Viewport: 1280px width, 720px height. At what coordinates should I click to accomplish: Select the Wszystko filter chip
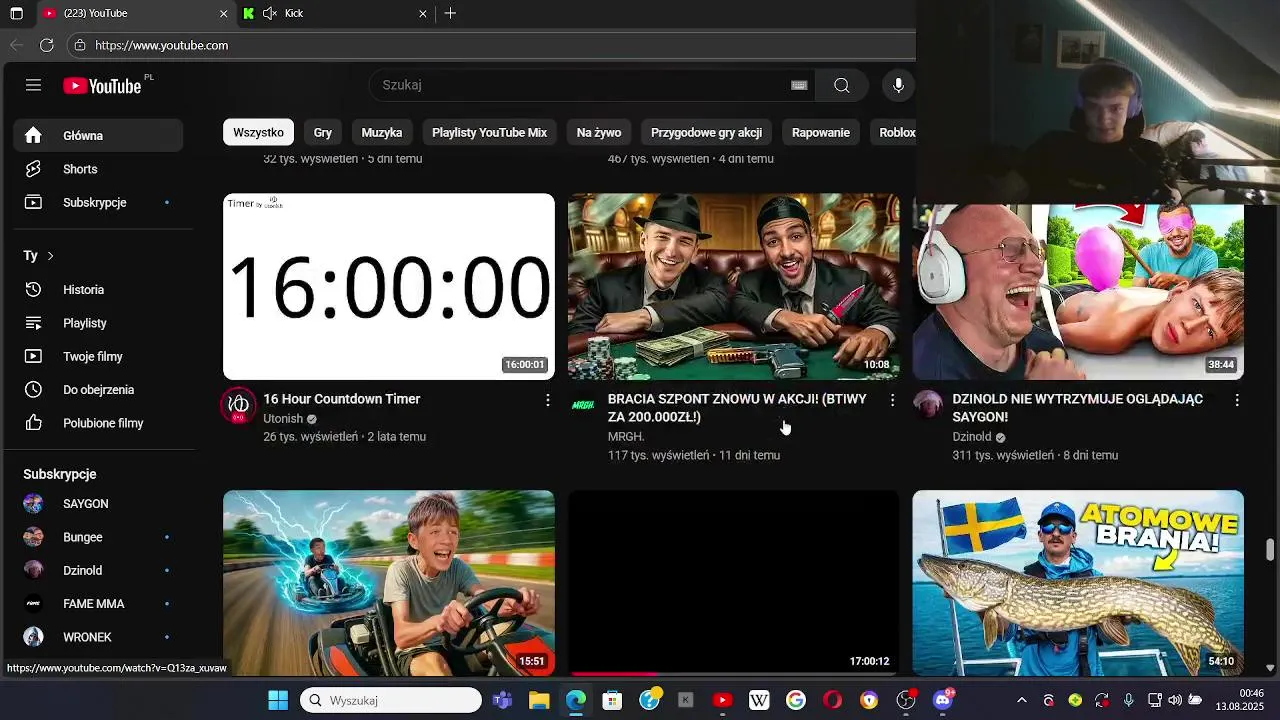point(258,132)
